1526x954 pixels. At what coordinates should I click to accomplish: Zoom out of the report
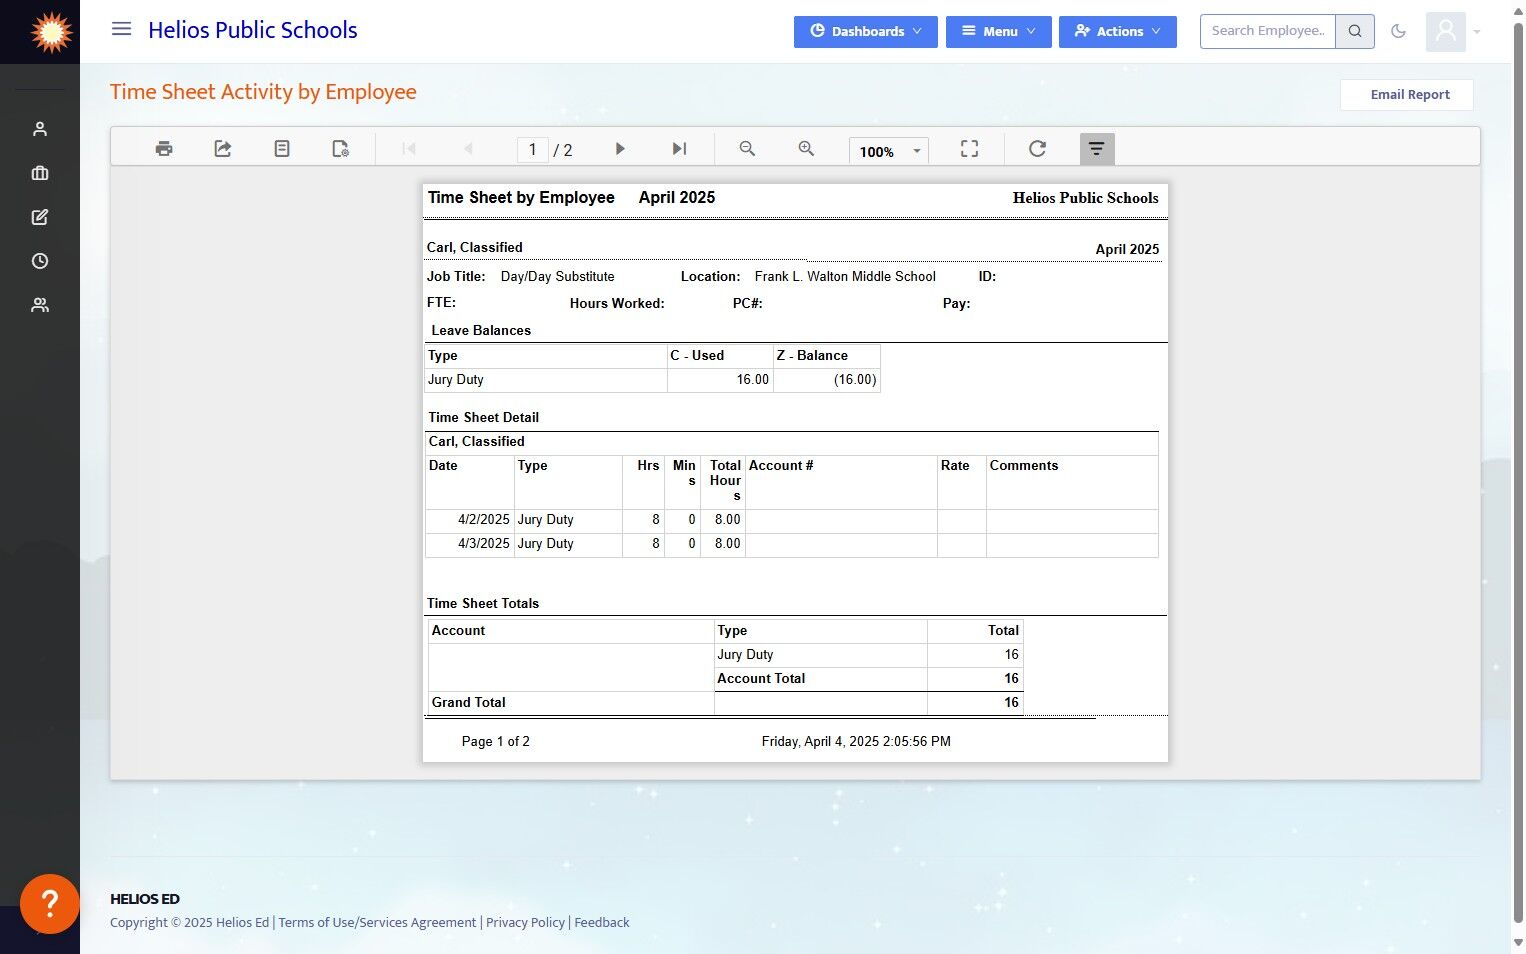point(747,149)
